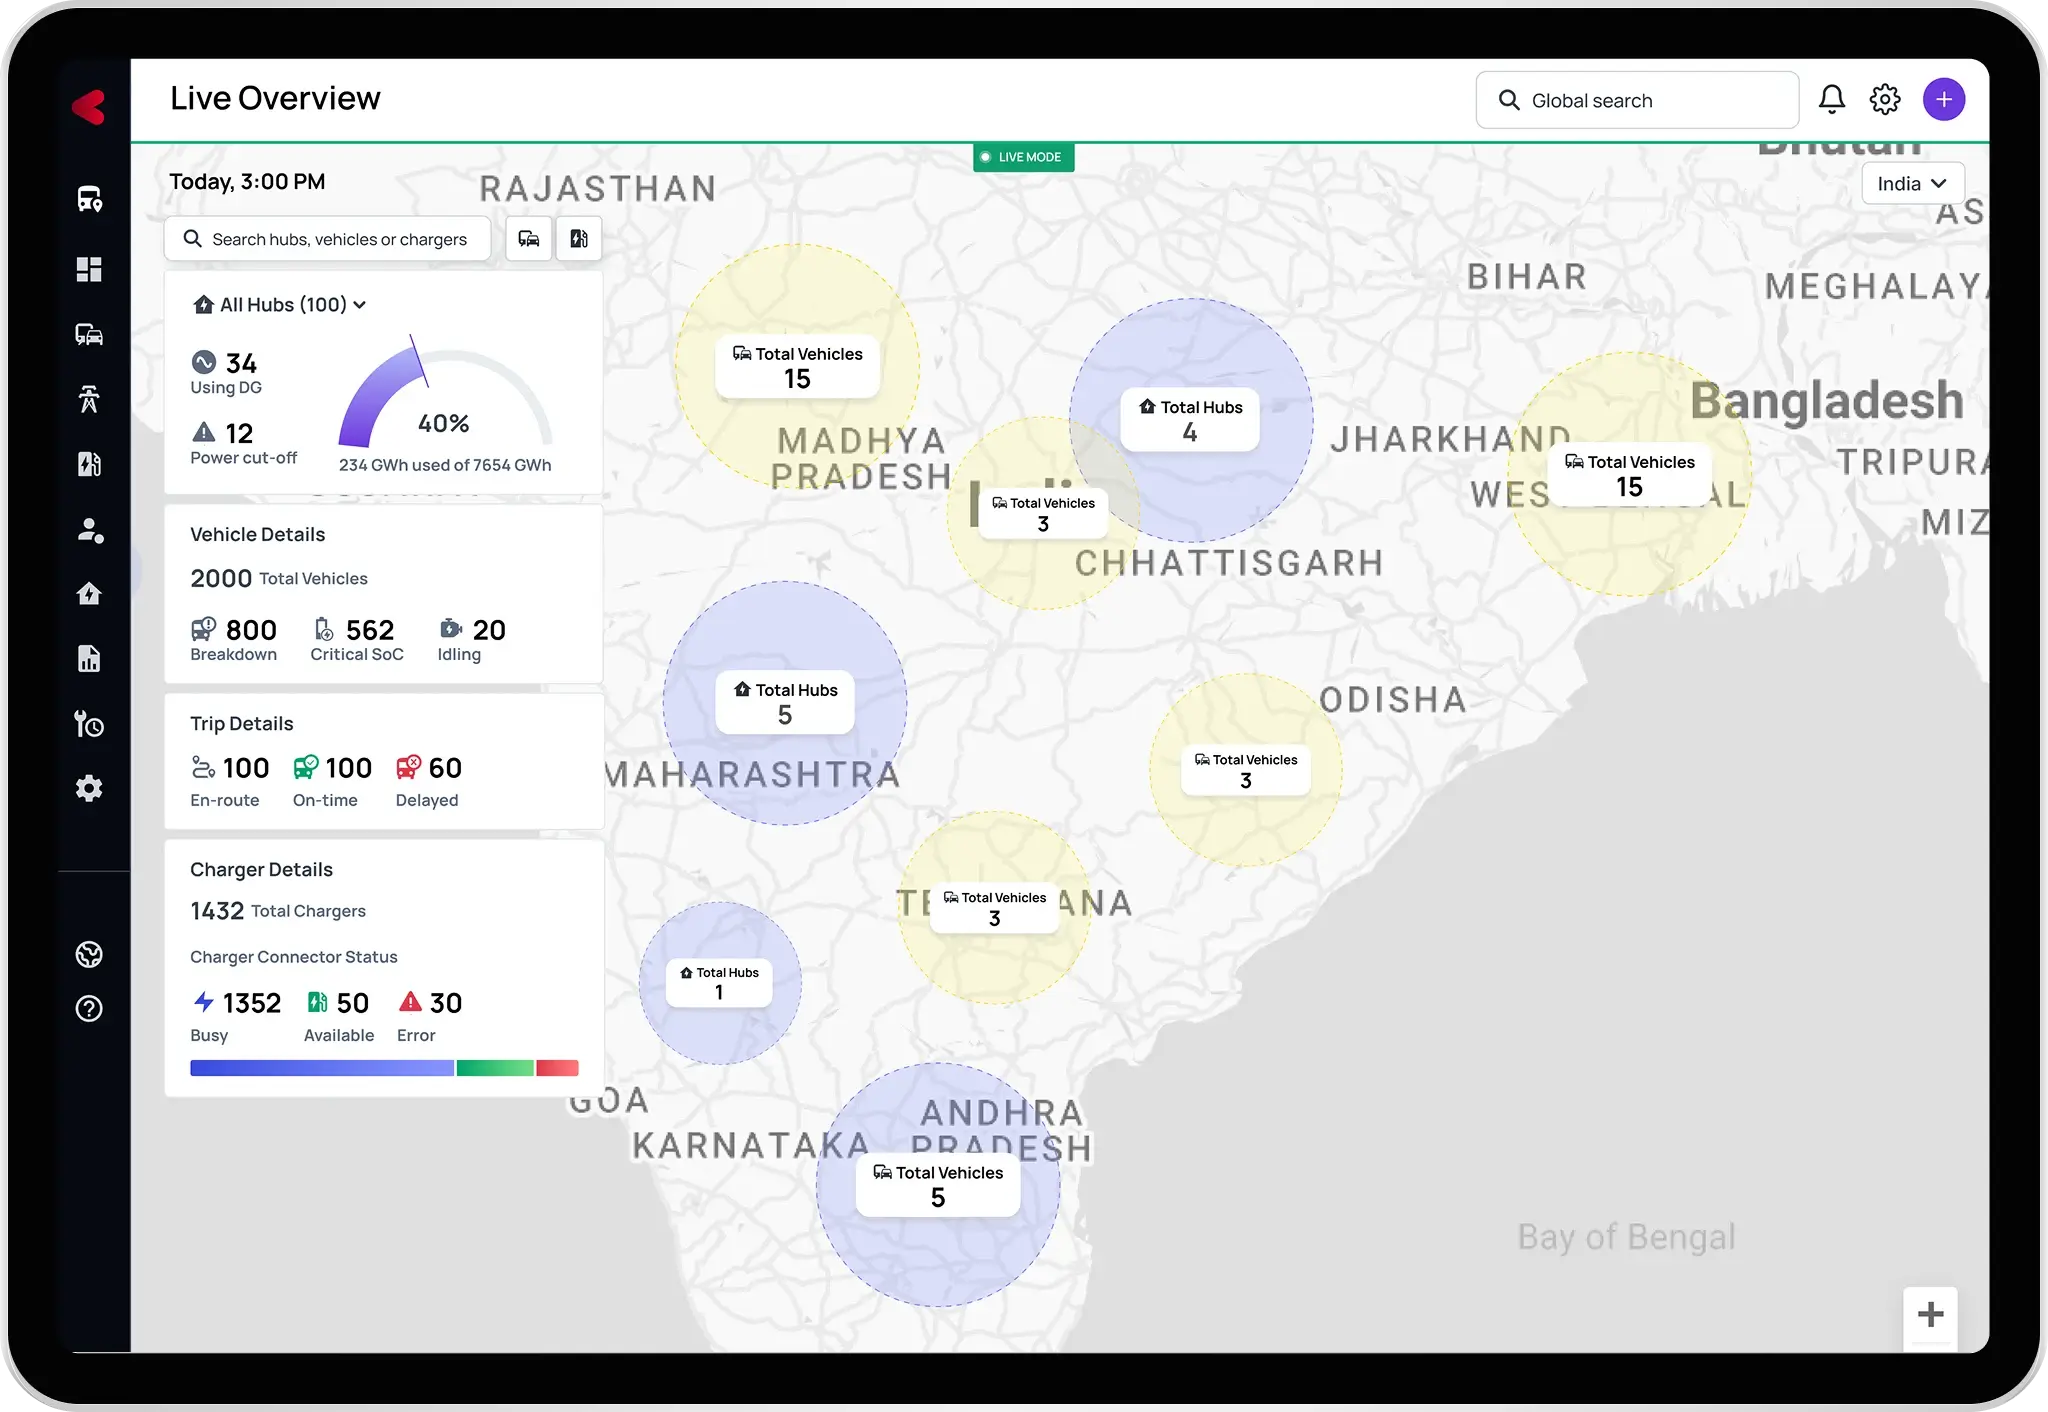This screenshot has width=2048, height=1412.
Task: Open the chargers section in the sidebar
Action: [x=89, y=464]
